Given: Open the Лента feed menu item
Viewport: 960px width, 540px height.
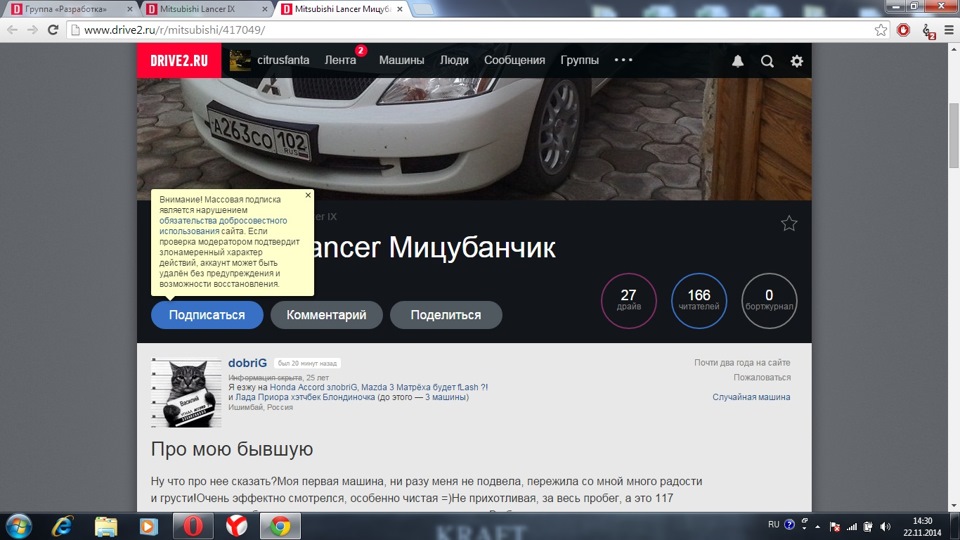Looking at the screenshot, I should 340,60.
